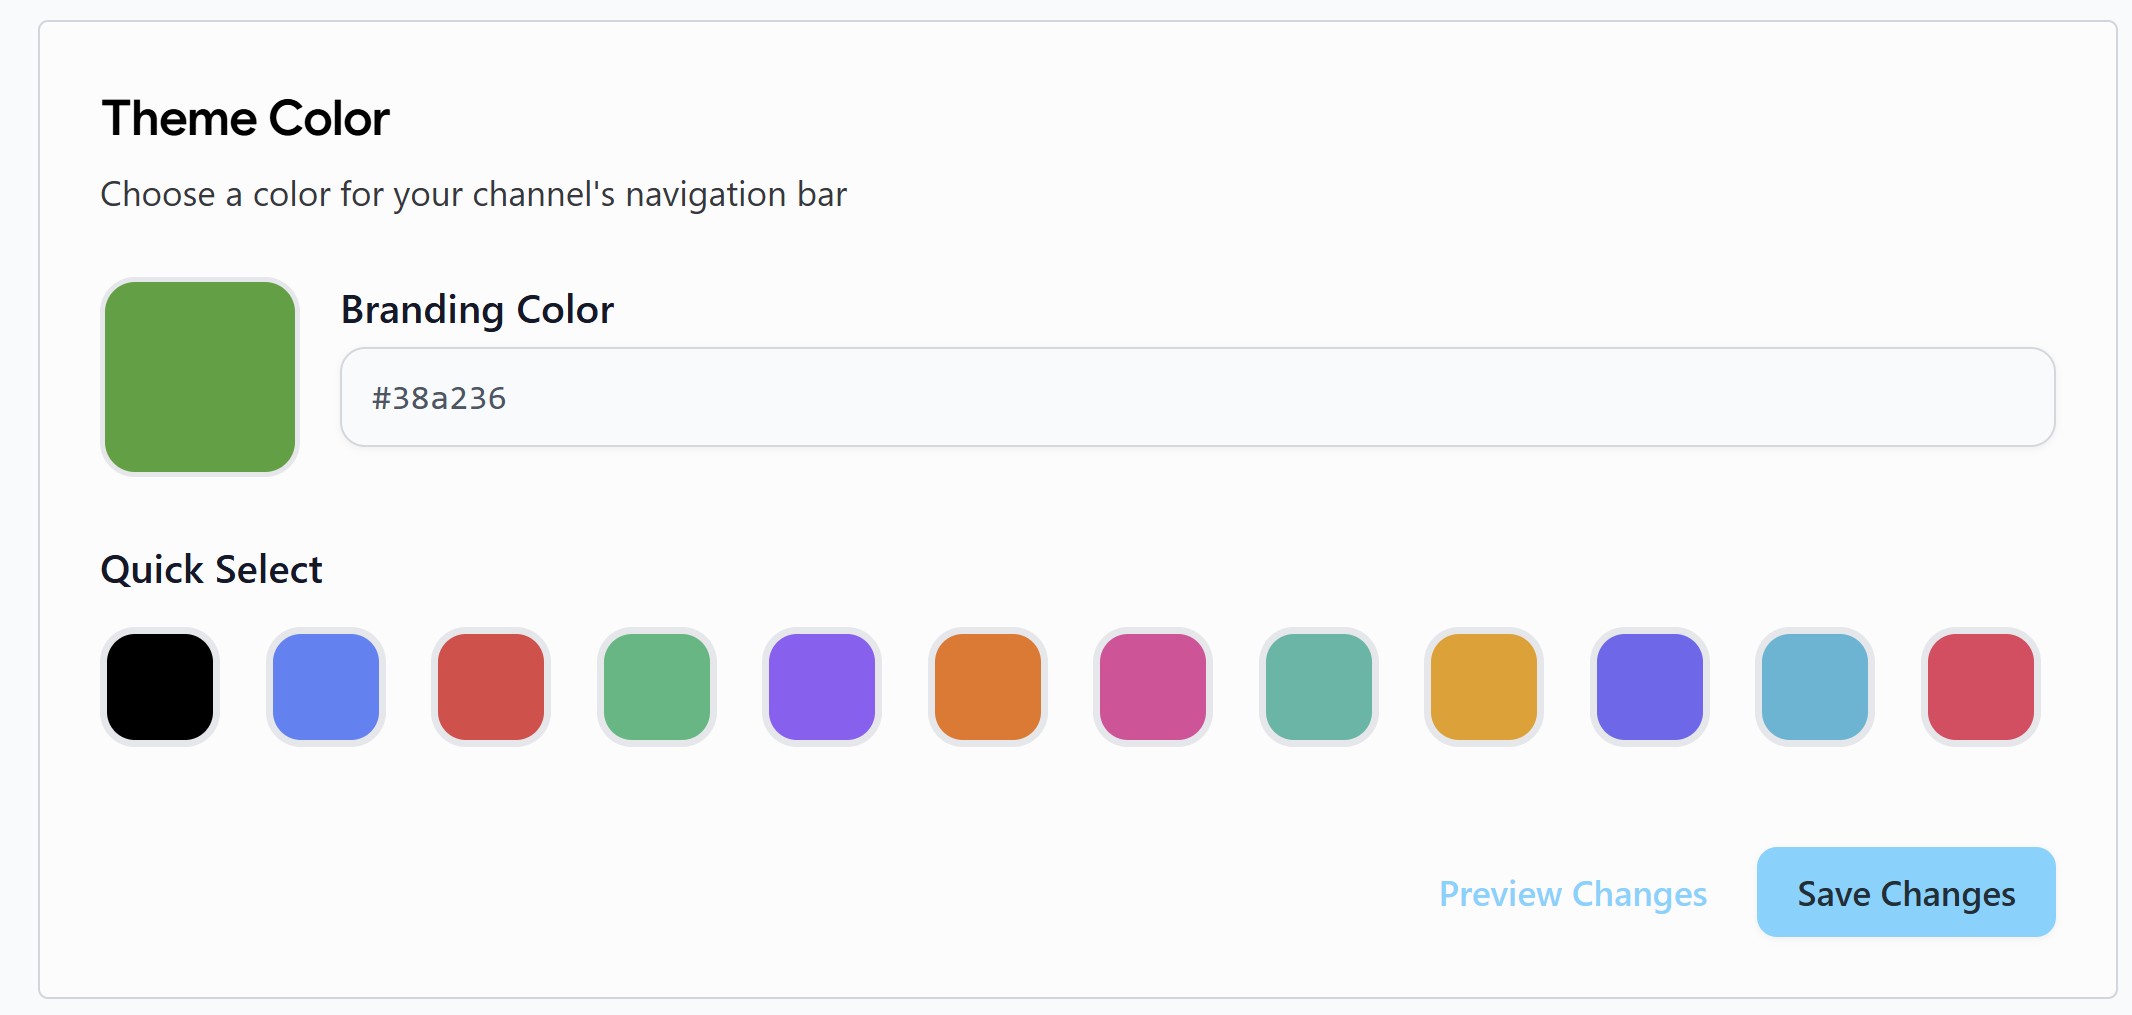2132x1015 pixels.
Task: Pick the cornflower blue quick select swatch
Action: pos(326,687)
